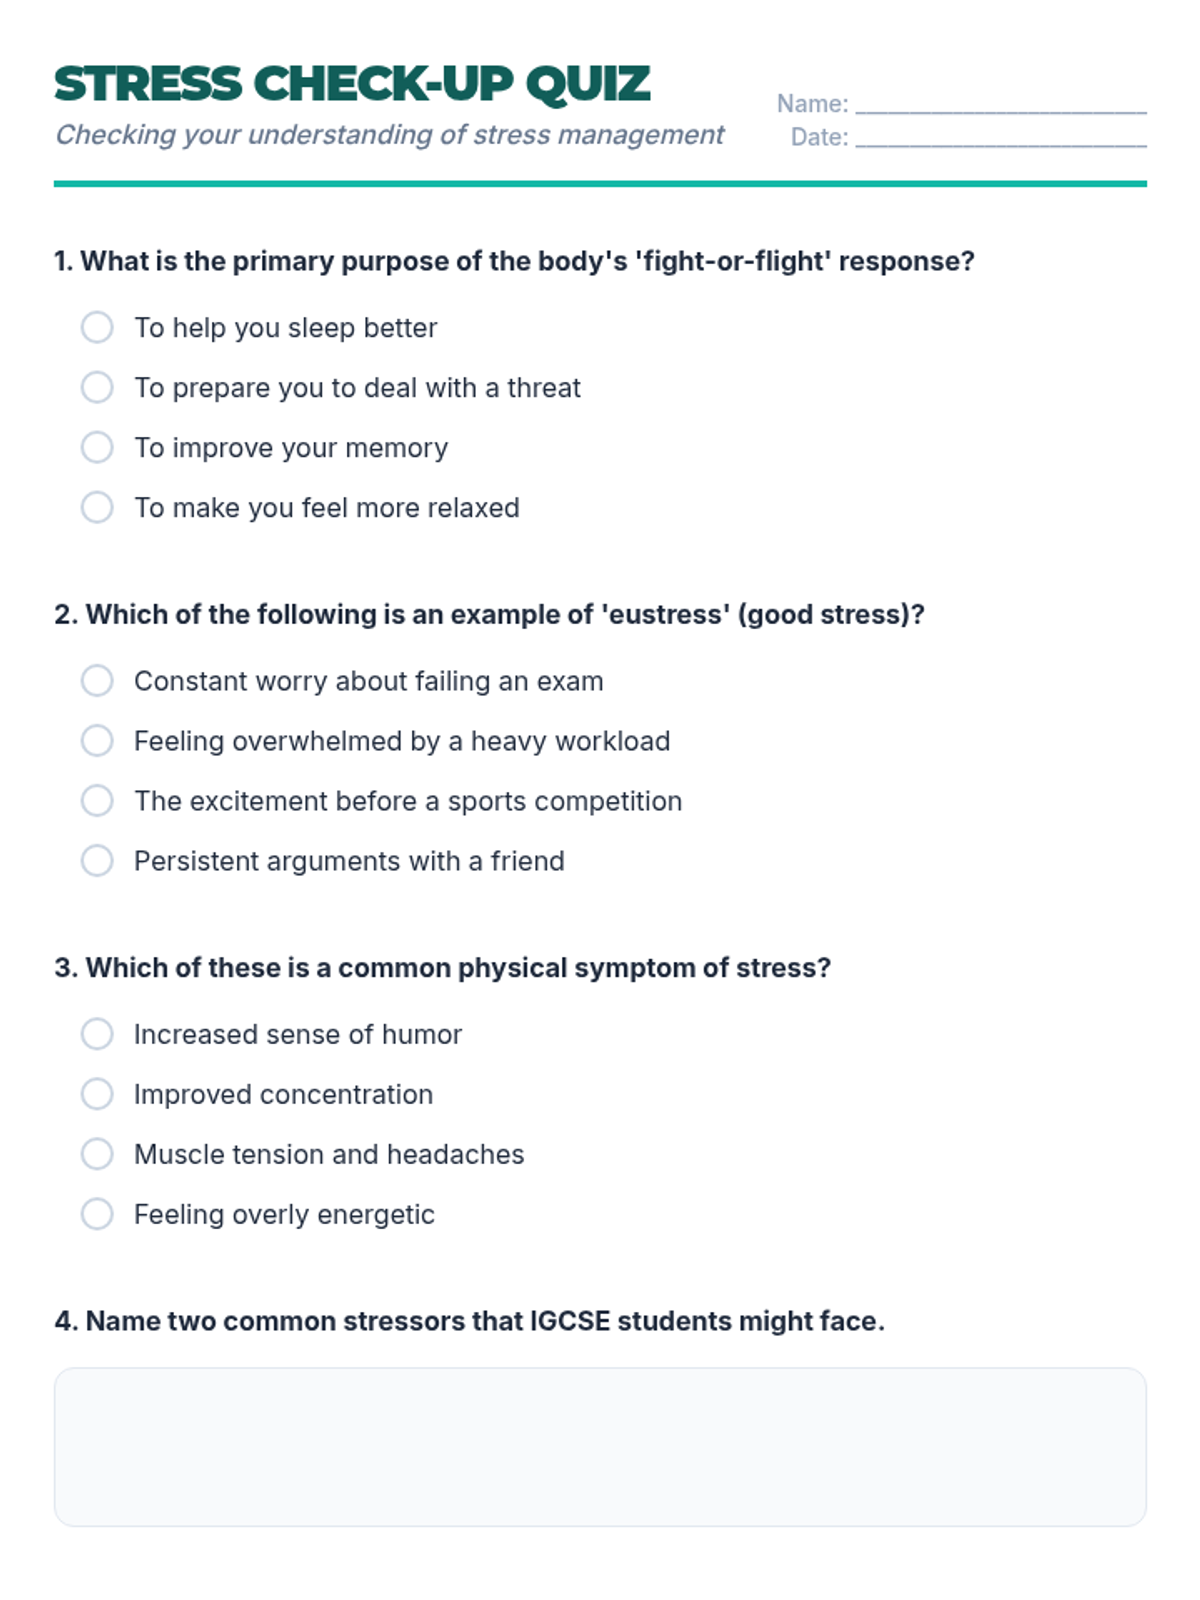This screenshot has width=1200, height=1600.
Task: Pick 'To make you feel more relaxed'
Action: click(97, 507)
